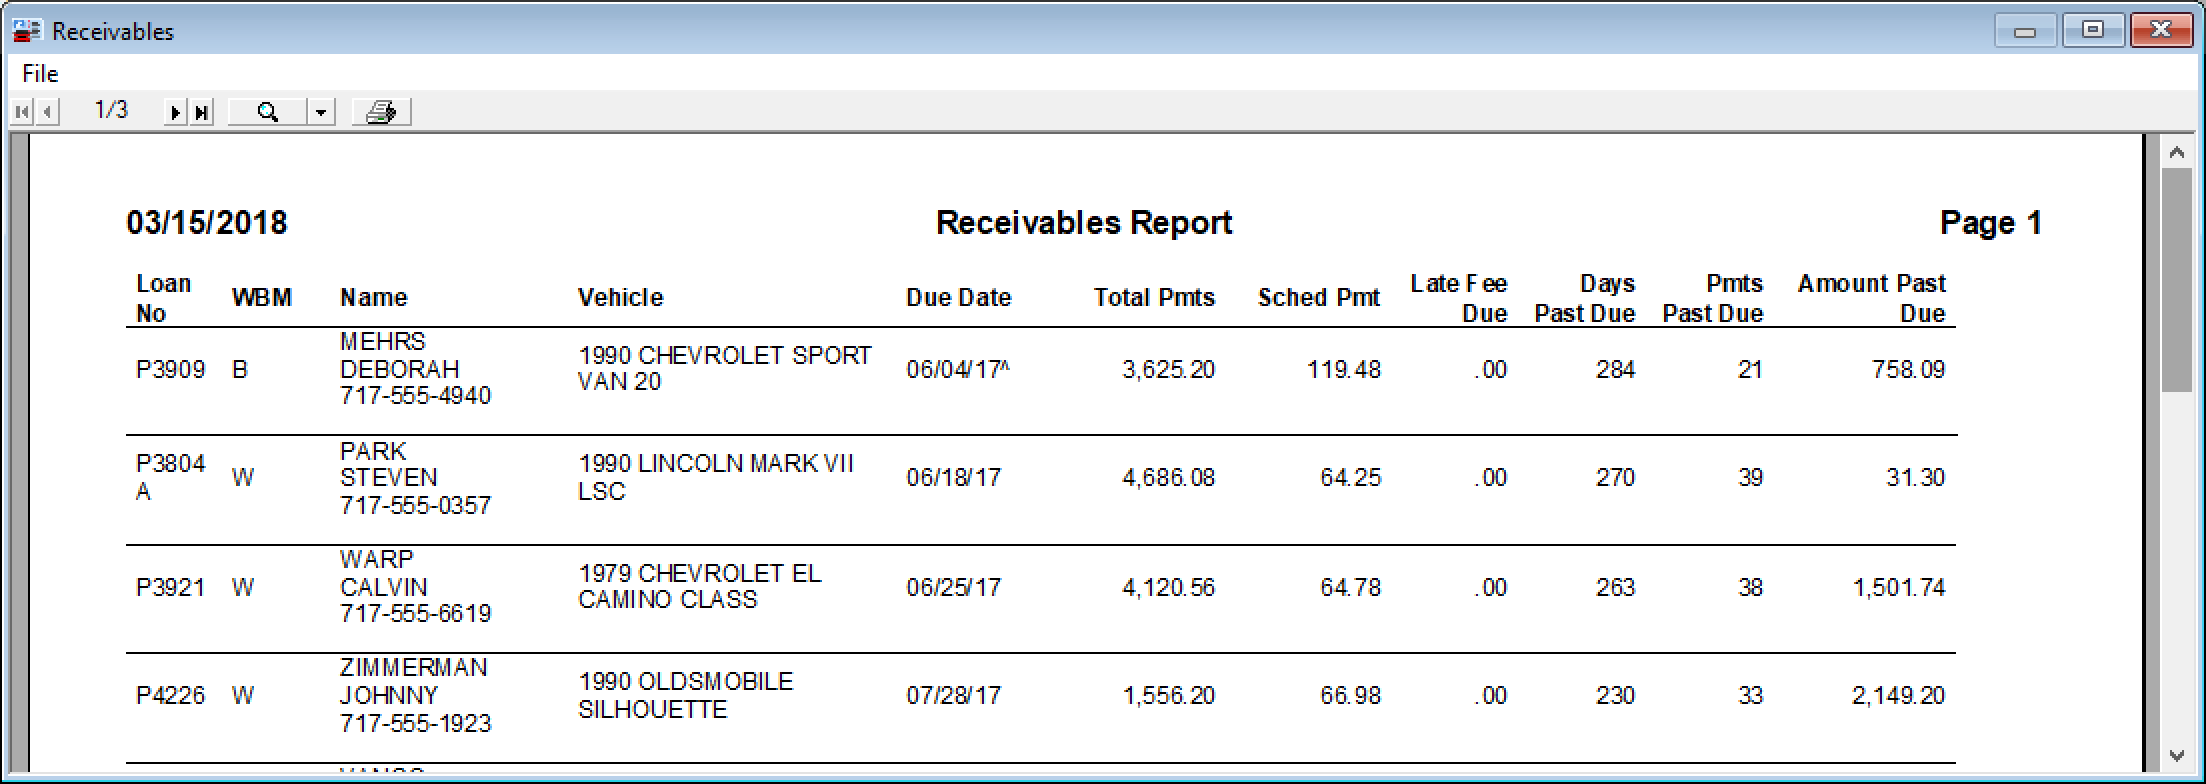
Task: Click due date 06/25/17
Action: tap(953, 588)
